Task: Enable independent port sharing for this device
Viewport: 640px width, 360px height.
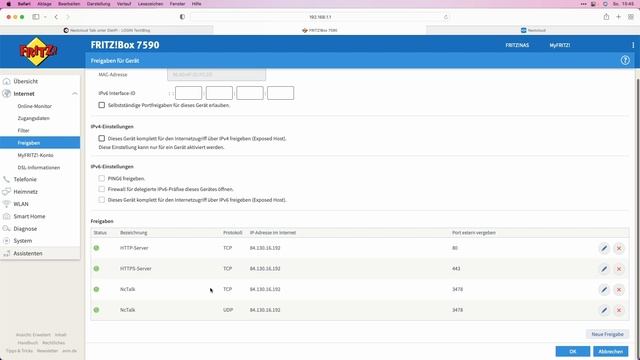Action: click(x=102, y=105)
